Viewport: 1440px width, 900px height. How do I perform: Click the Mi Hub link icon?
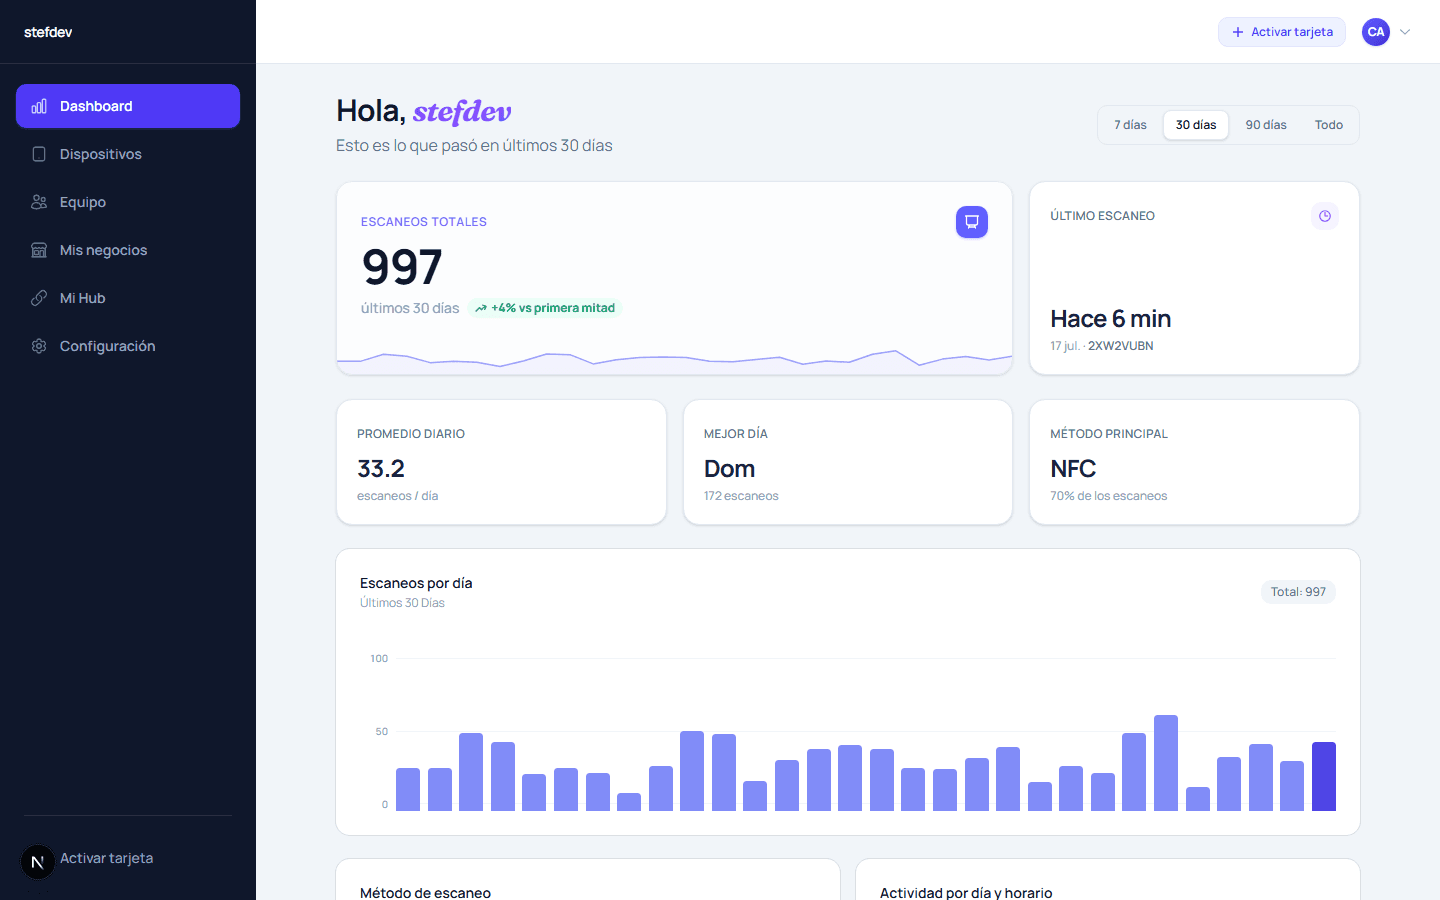pos(39,298)
